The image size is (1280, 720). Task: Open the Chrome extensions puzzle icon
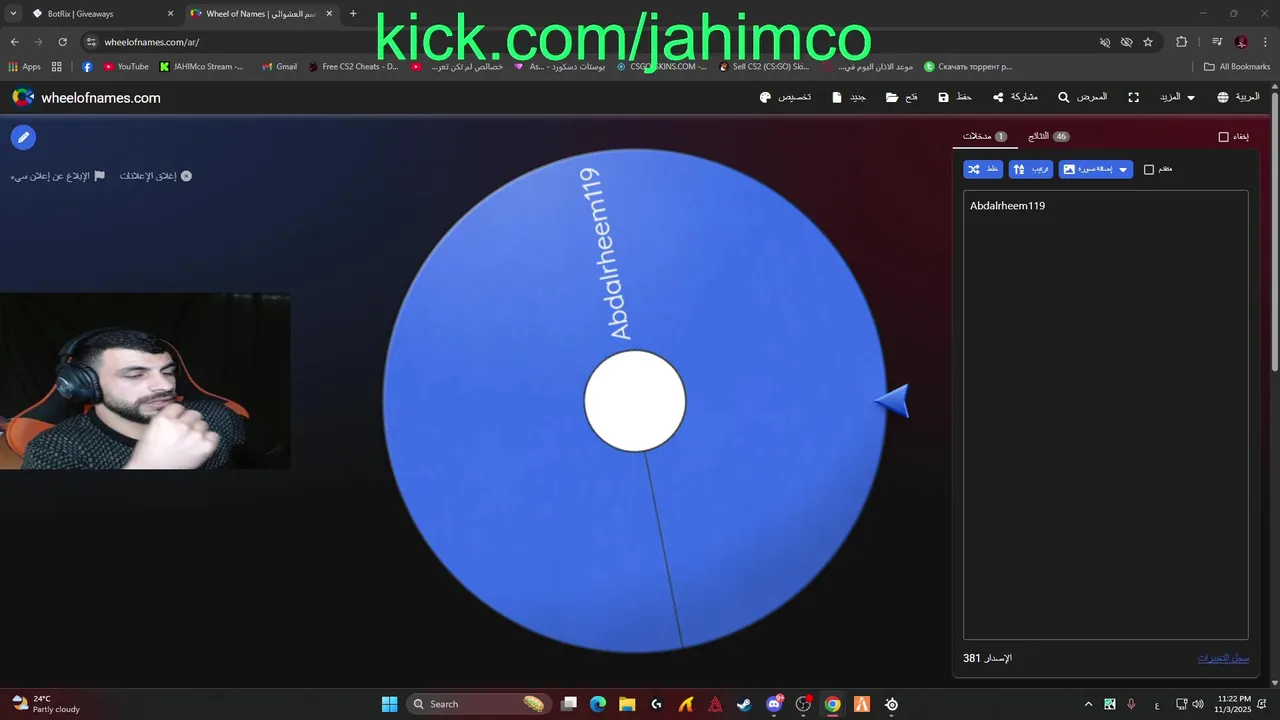1182,42
